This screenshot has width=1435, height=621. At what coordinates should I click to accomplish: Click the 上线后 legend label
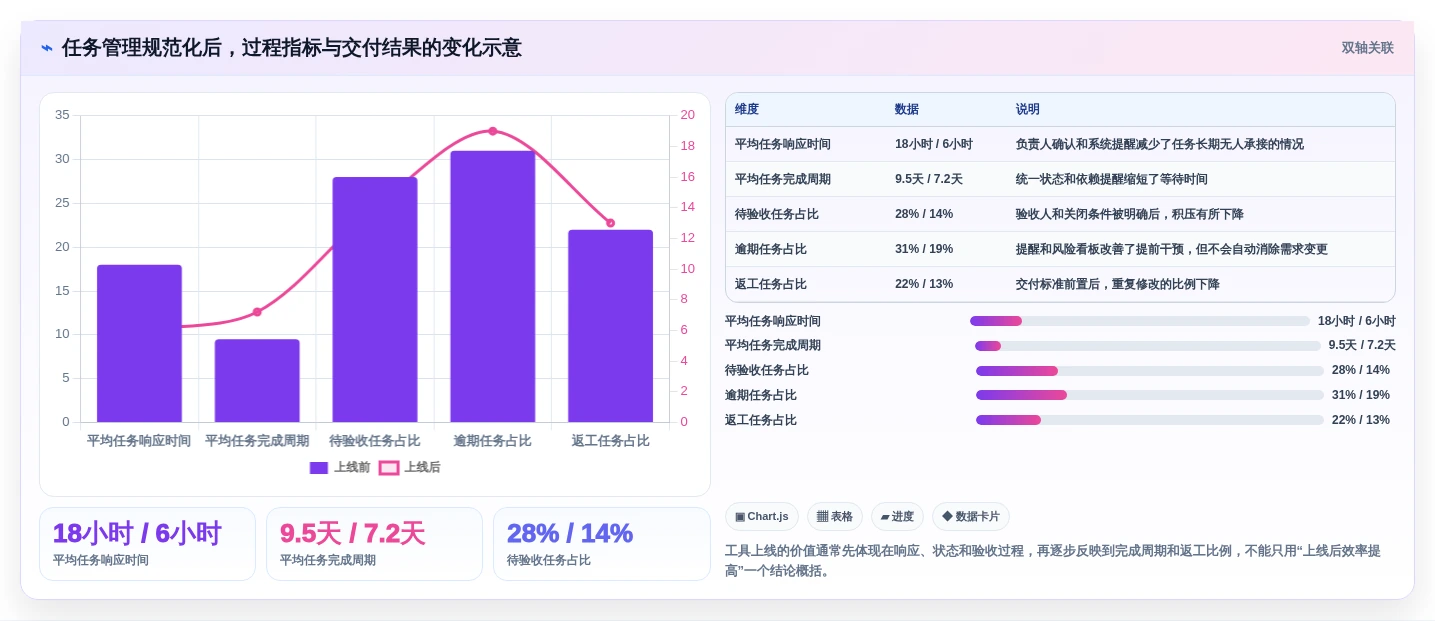coord(422,467)
